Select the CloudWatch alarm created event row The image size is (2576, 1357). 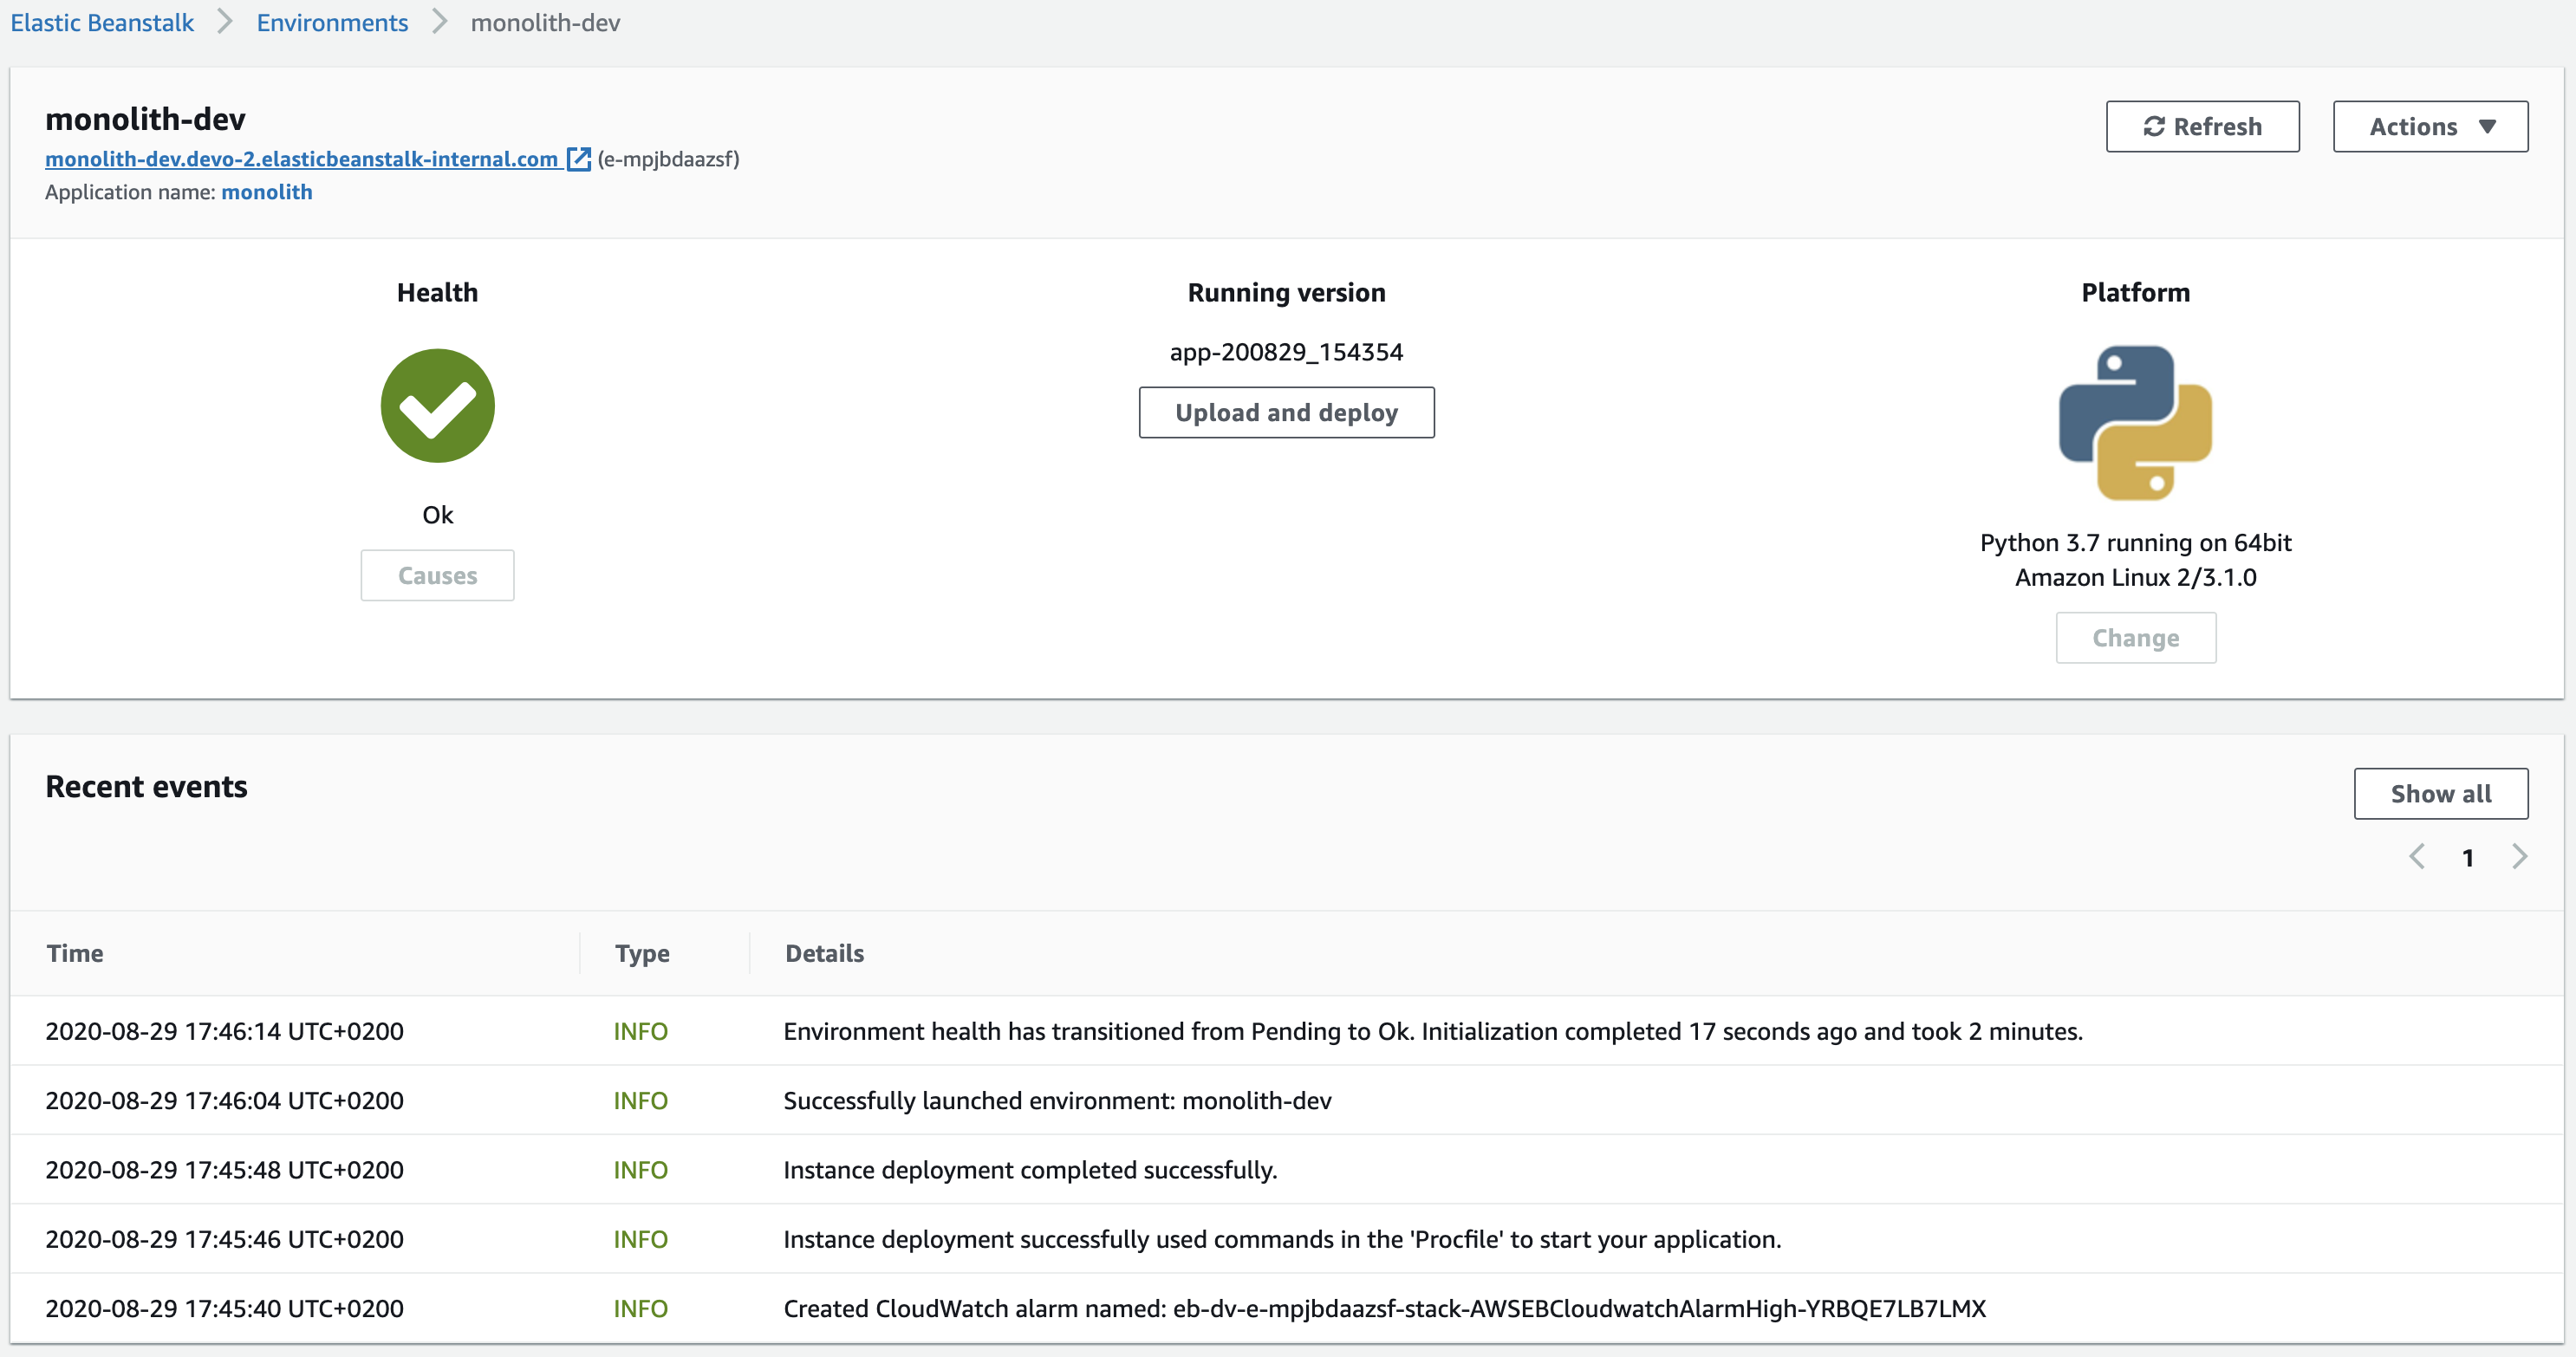(1384, 1308)
